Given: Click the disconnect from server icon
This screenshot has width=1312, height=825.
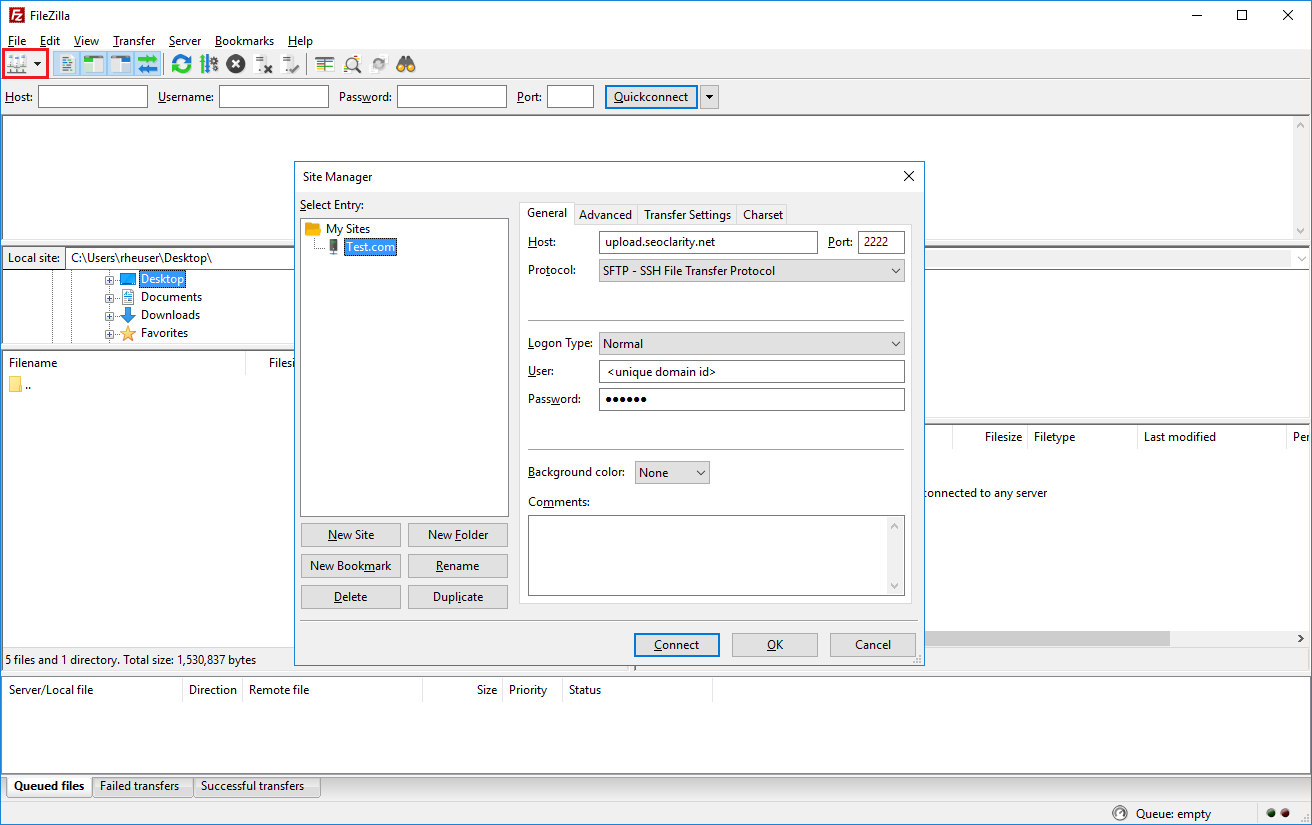Looking at the screenshot, I should coord(264,65).
